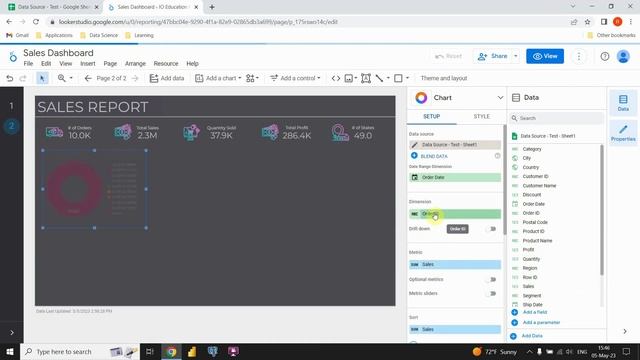This screenshot has height=360, width=640.
Task: Go to previous page arrow
Action: pos(88,78)
